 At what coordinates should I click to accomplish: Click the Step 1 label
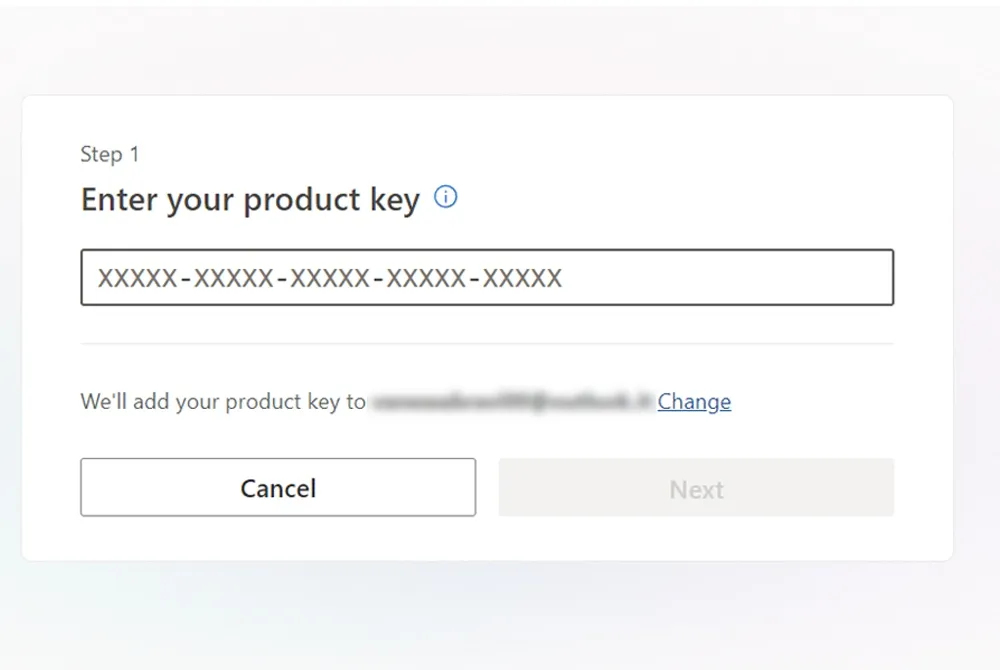[110, 154]
